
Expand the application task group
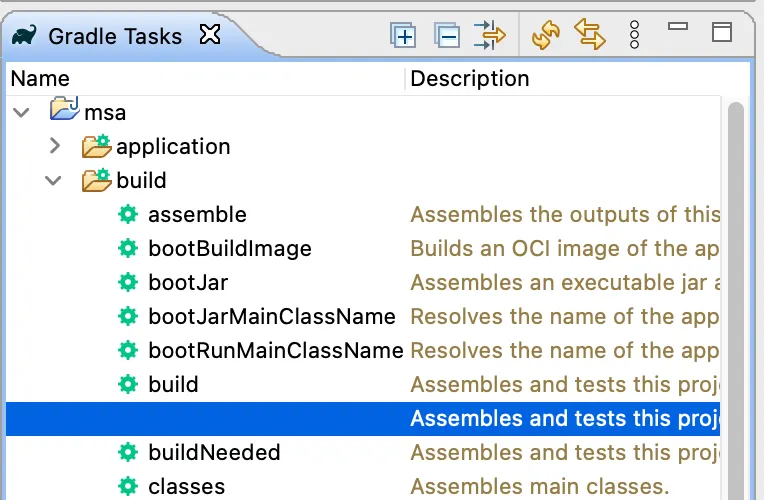click(x=55, y=146)
